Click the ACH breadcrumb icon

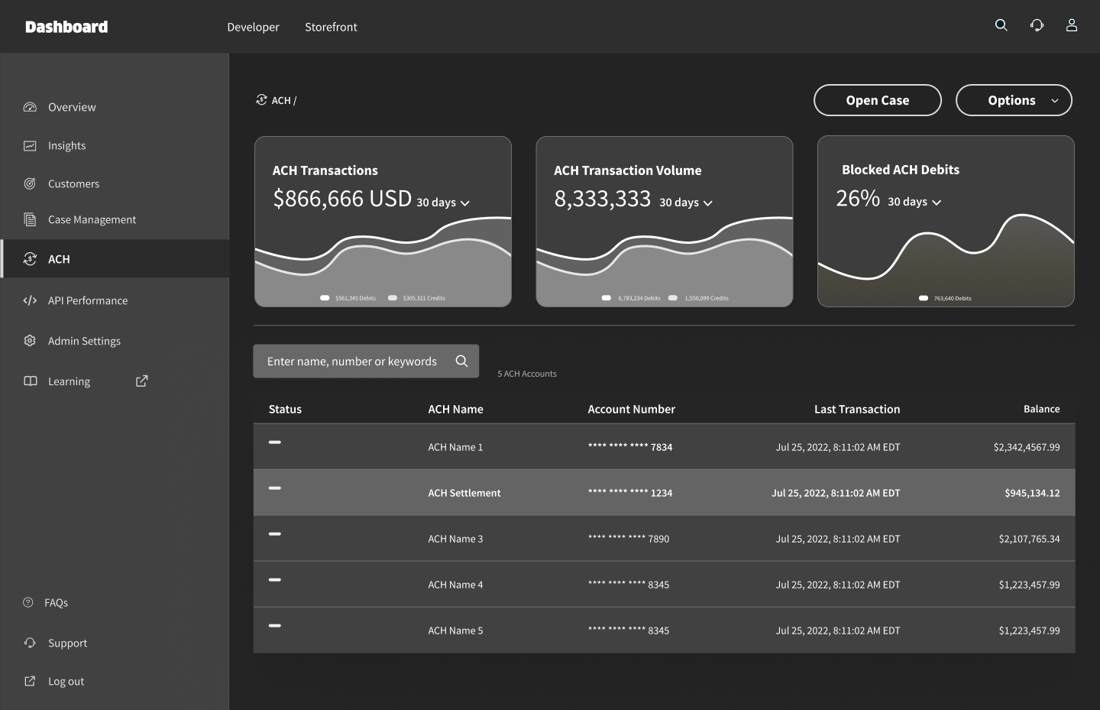coord(261,100)
